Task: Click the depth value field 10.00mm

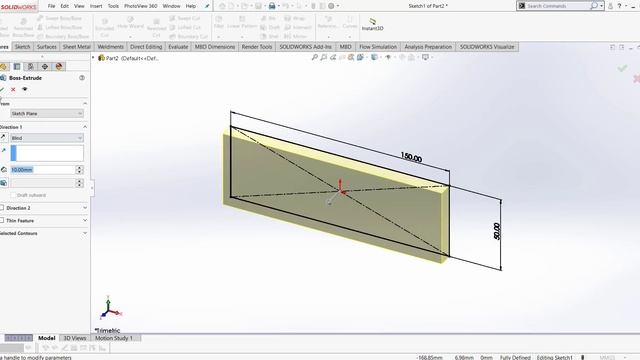Action: (x=42, y=170)
